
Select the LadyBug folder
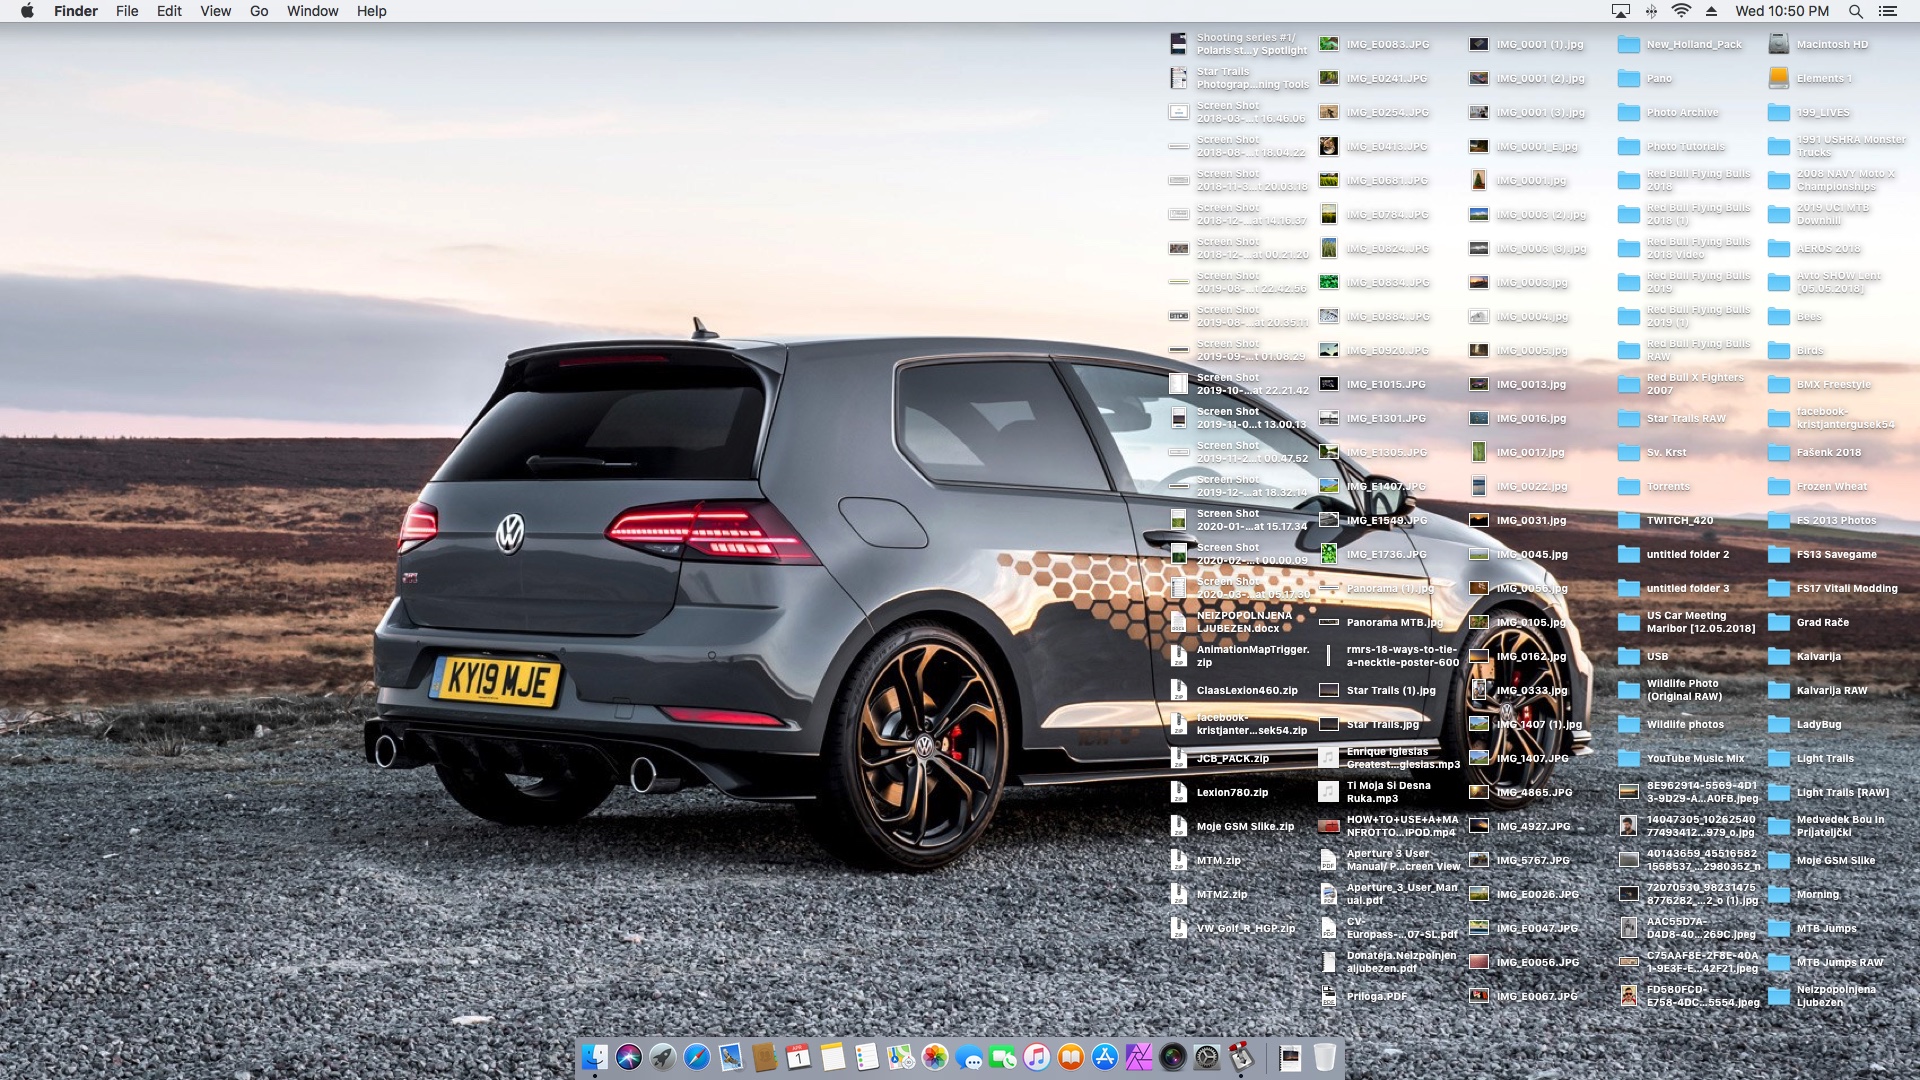(1805, 724)
